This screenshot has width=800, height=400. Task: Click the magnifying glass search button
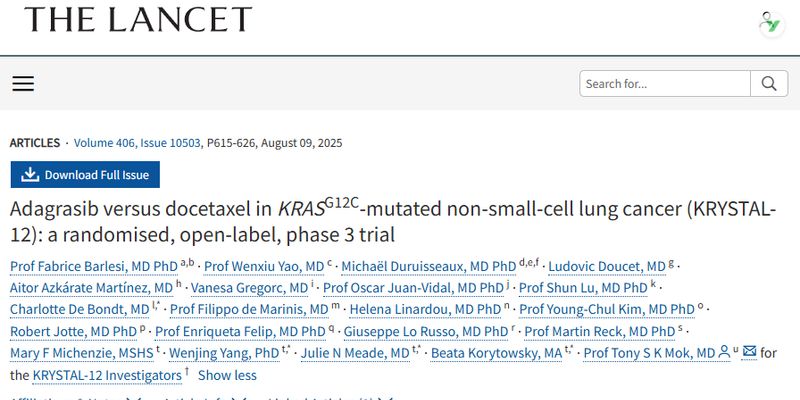[x=768, y=84]
